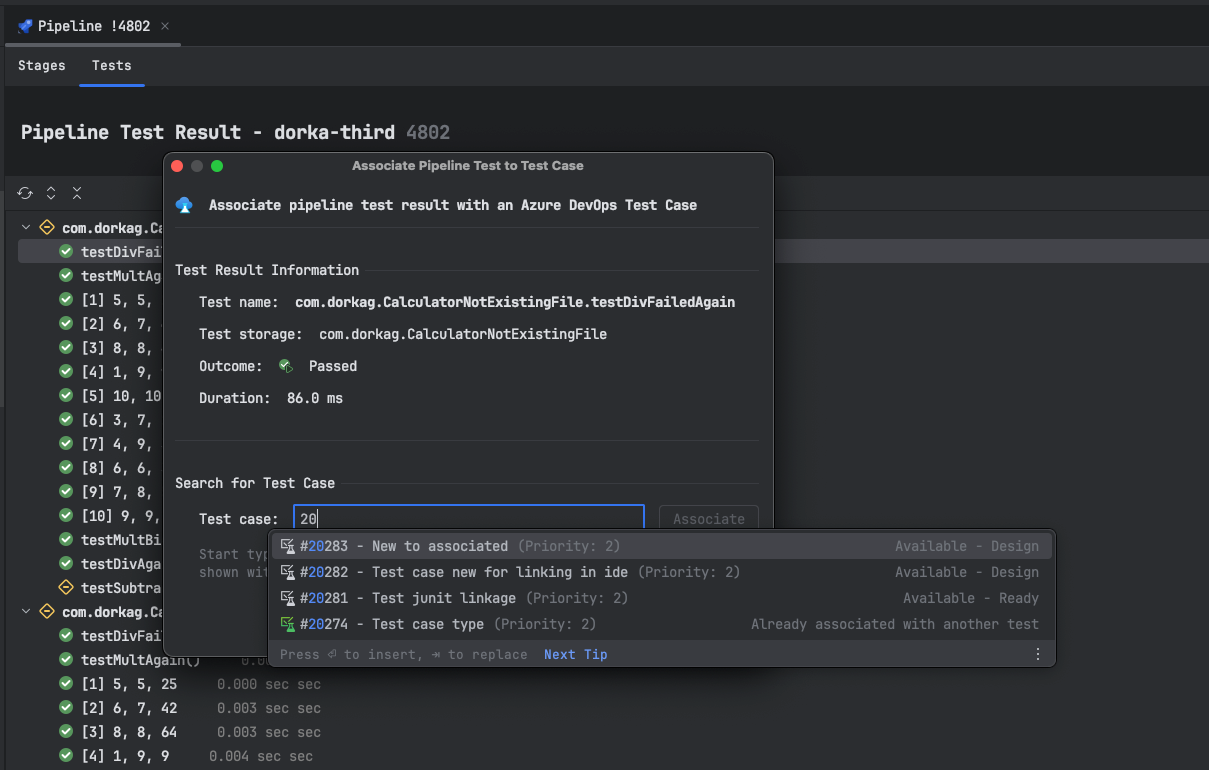Click the green check icon beside testMultBi
Image resolution: width=1209 pixels, height=770 pixels.
66,540
